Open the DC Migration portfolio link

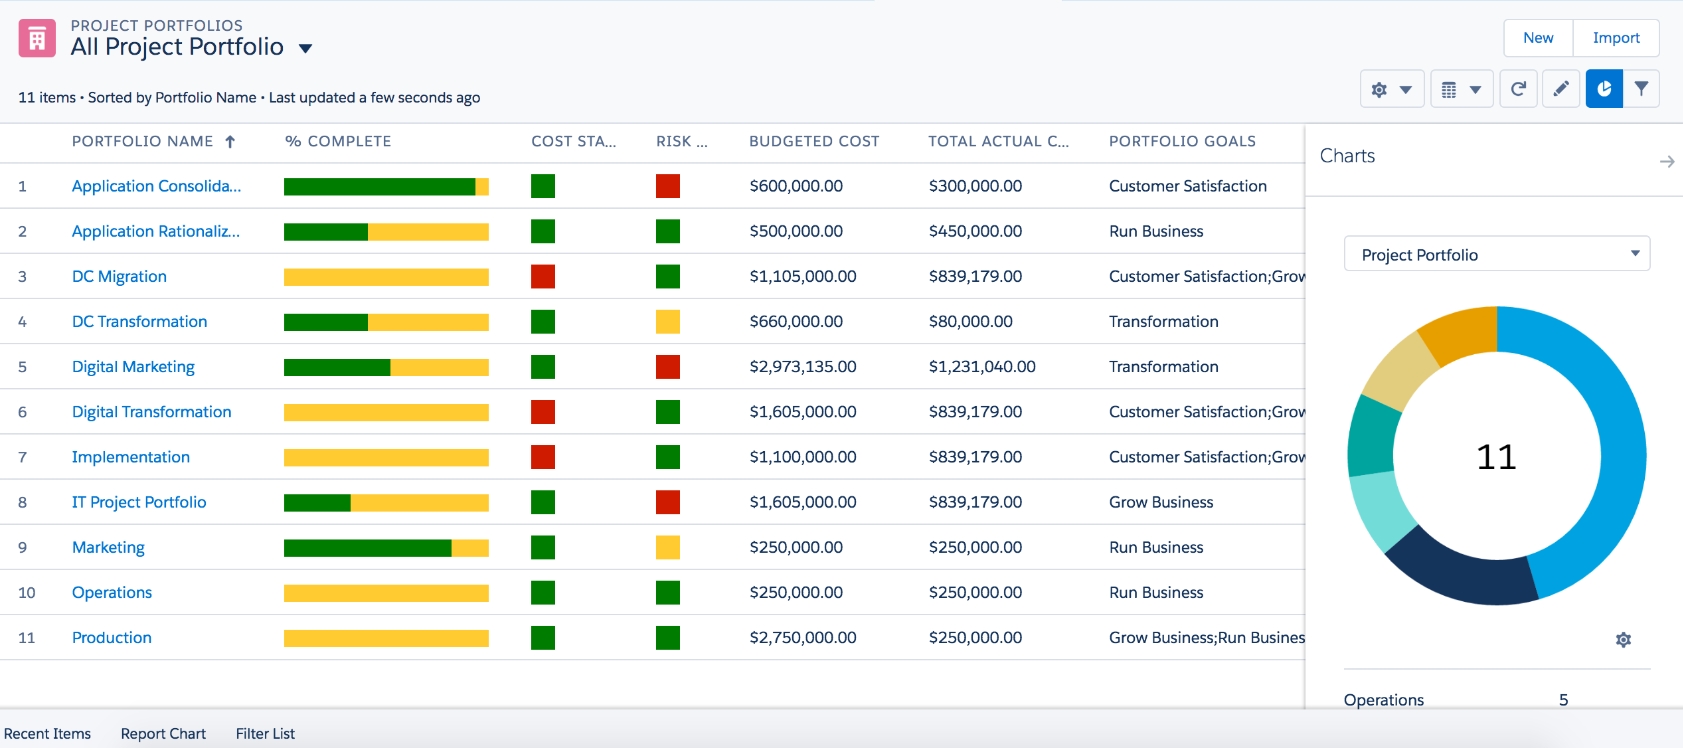(x=119, y=276)
